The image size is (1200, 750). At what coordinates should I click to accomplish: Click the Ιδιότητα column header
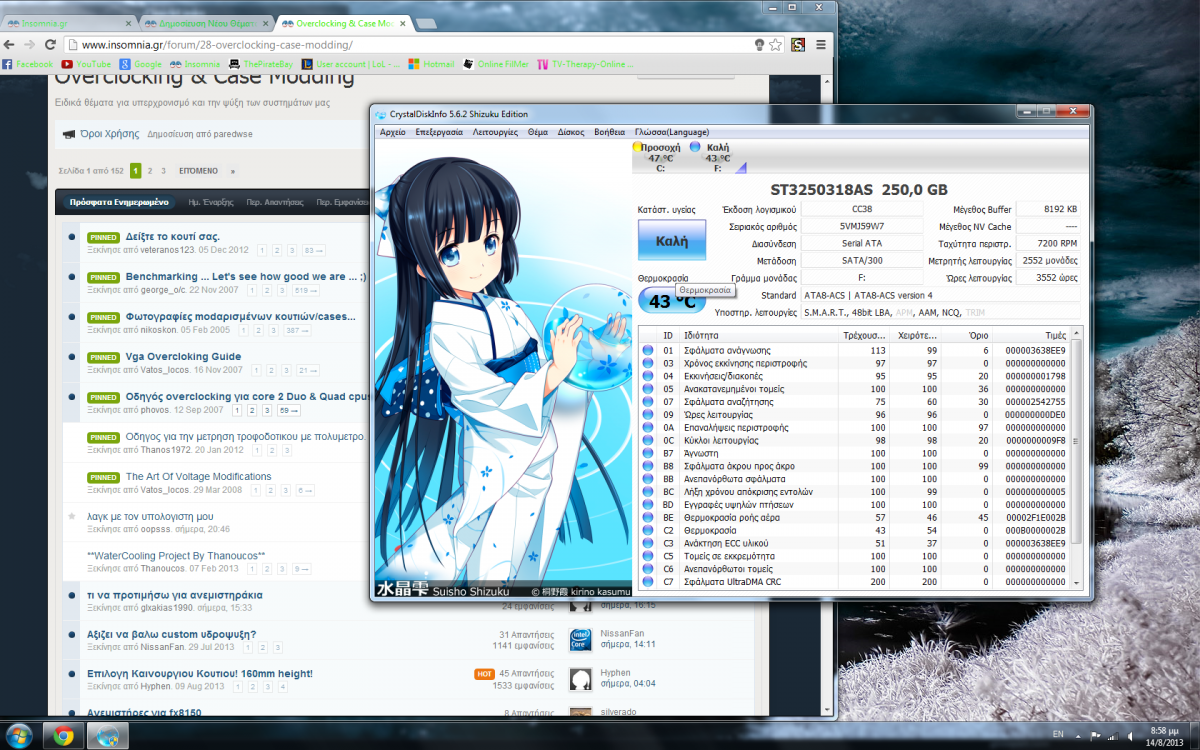point(757,335)
